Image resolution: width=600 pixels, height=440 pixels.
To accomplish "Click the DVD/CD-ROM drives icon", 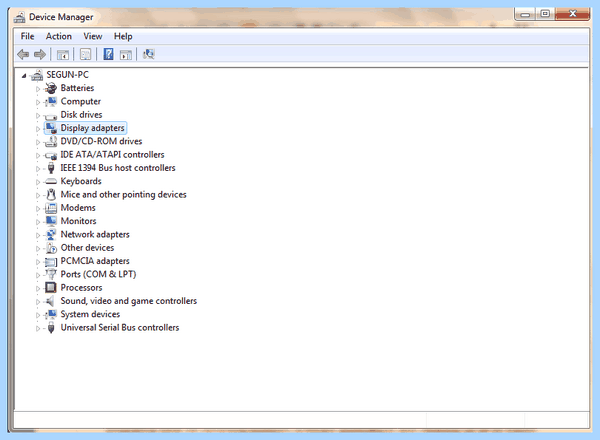I will tap(51, 142).
